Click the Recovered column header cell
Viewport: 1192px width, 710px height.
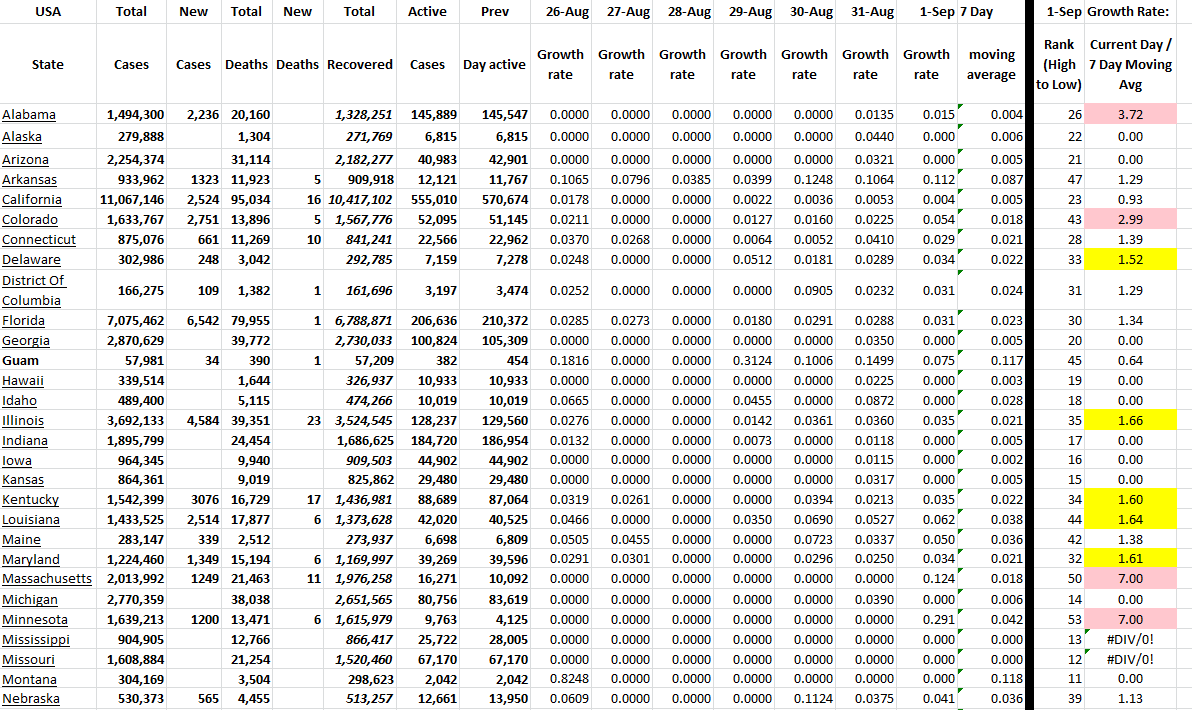coord(360,65)
